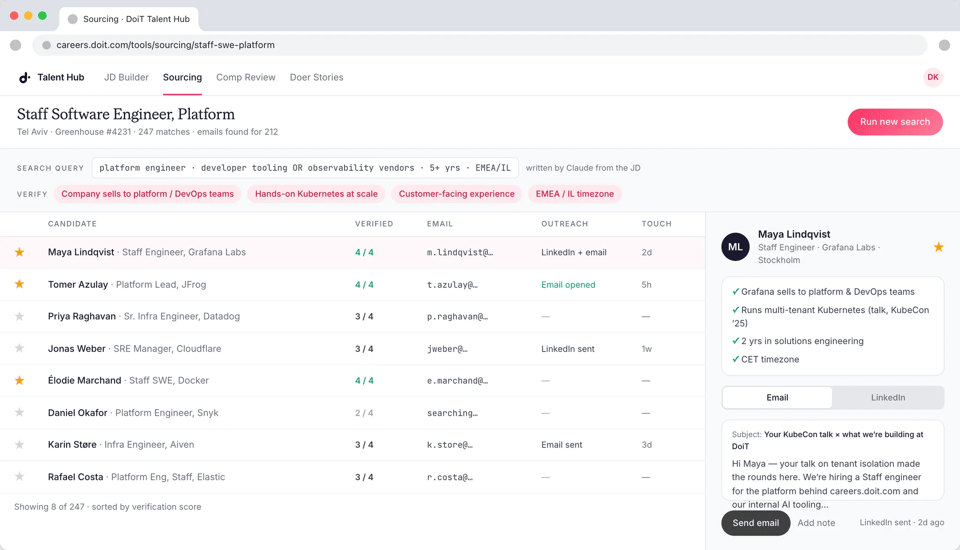Click '2 yrs in solutions engineering' item
The height and width of the screenshot is (550, 960).
pyautogui.click(x=798, y=341)
